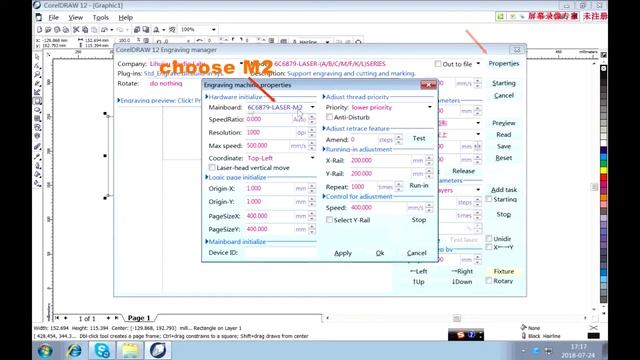This screenshot has width=640, height=360.
Task: Click the Run-in button
Action: (x=419, y=185)
